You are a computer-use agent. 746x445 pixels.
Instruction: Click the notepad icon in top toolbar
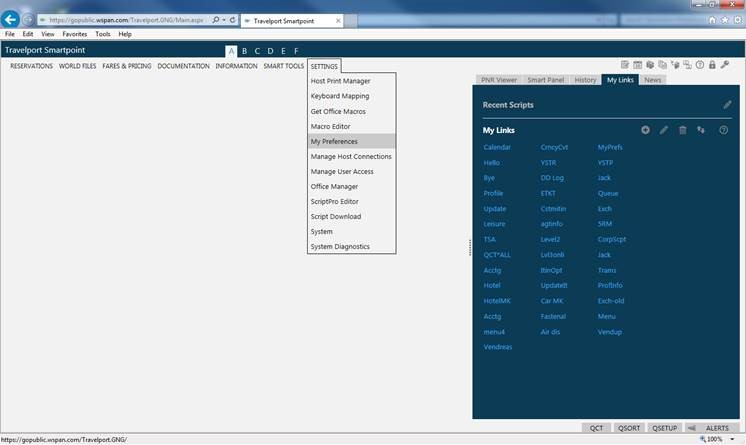point(625,65)
